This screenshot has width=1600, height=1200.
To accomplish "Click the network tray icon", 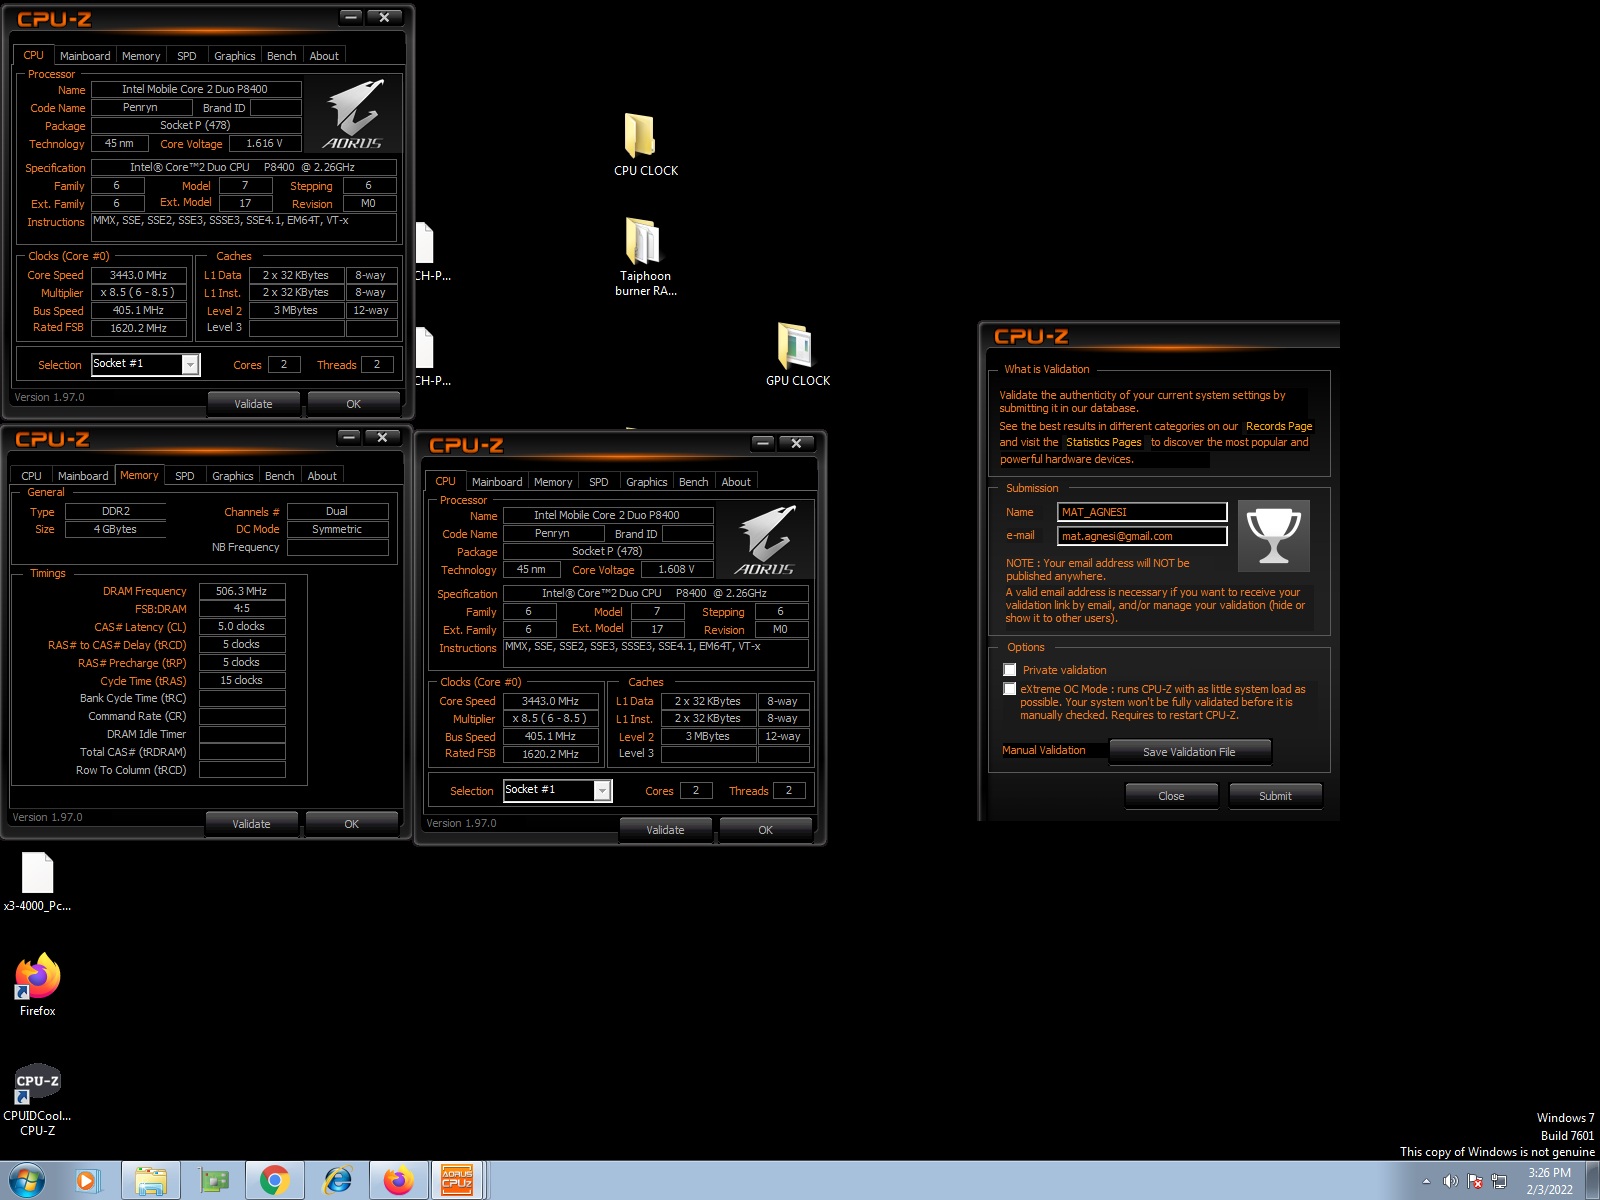I will 1499,1181.
